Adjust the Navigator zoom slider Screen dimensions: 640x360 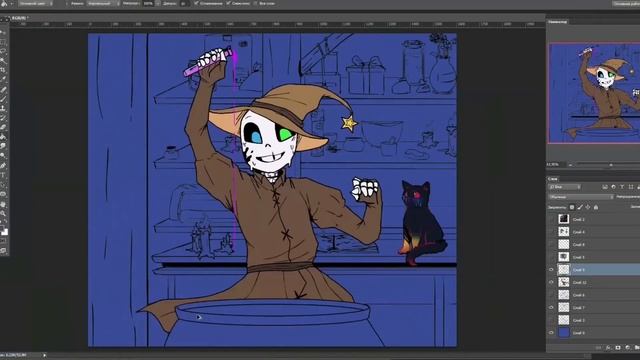(x=611, y=165)
